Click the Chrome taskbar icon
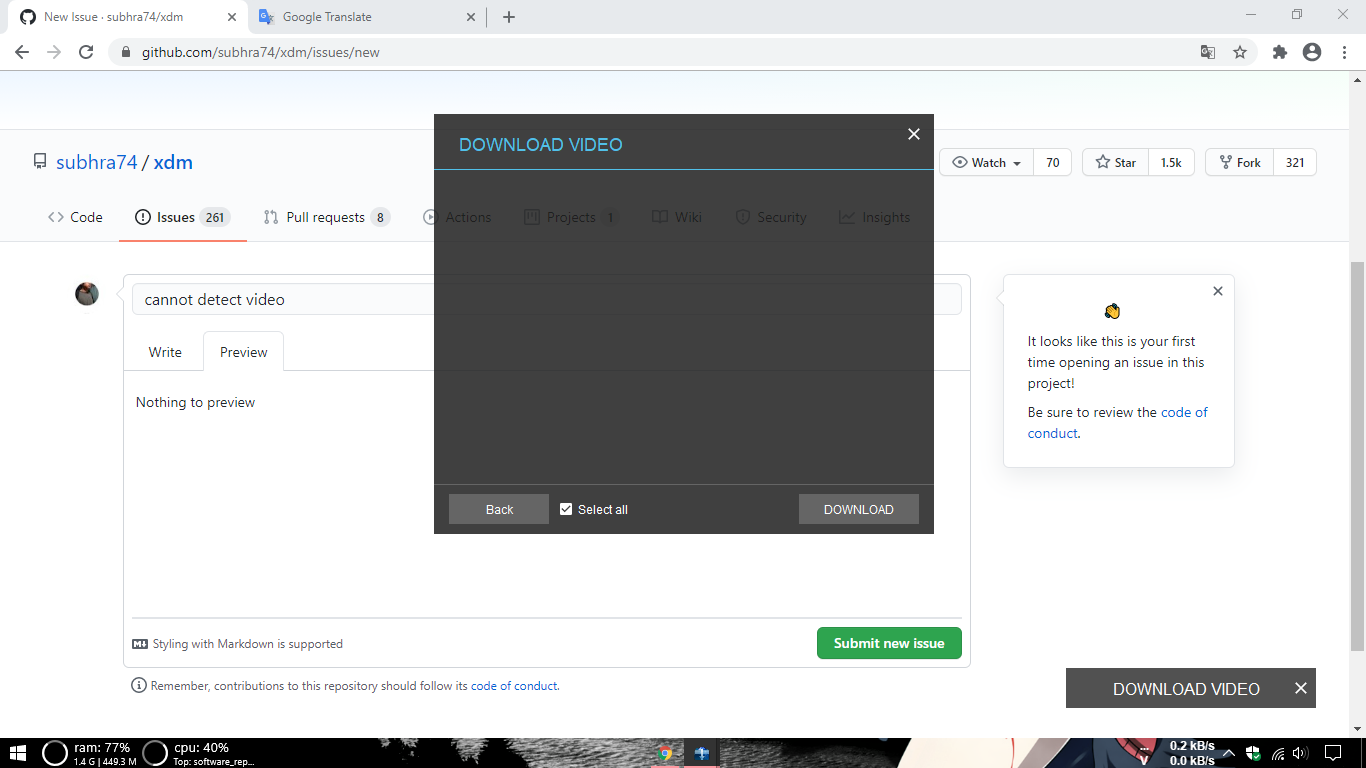1366x768 pixels. point(666,753)
